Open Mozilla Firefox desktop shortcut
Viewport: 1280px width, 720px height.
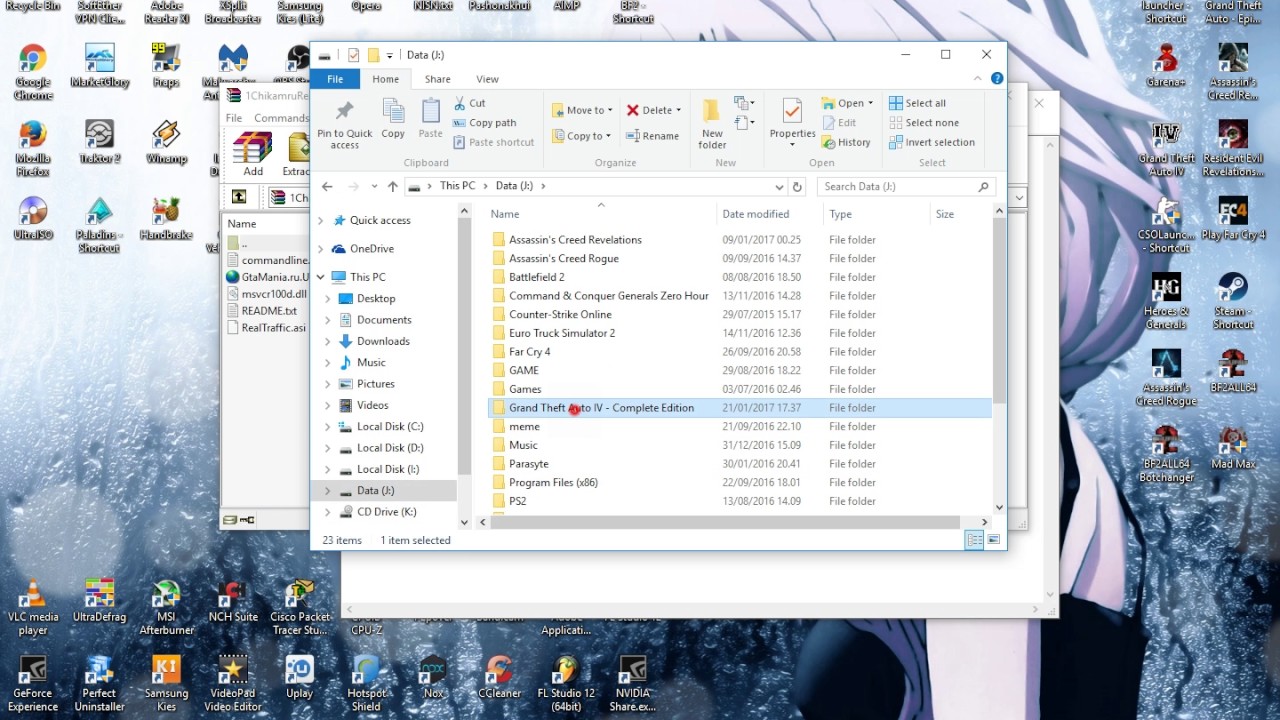click(x=33, y=148)
